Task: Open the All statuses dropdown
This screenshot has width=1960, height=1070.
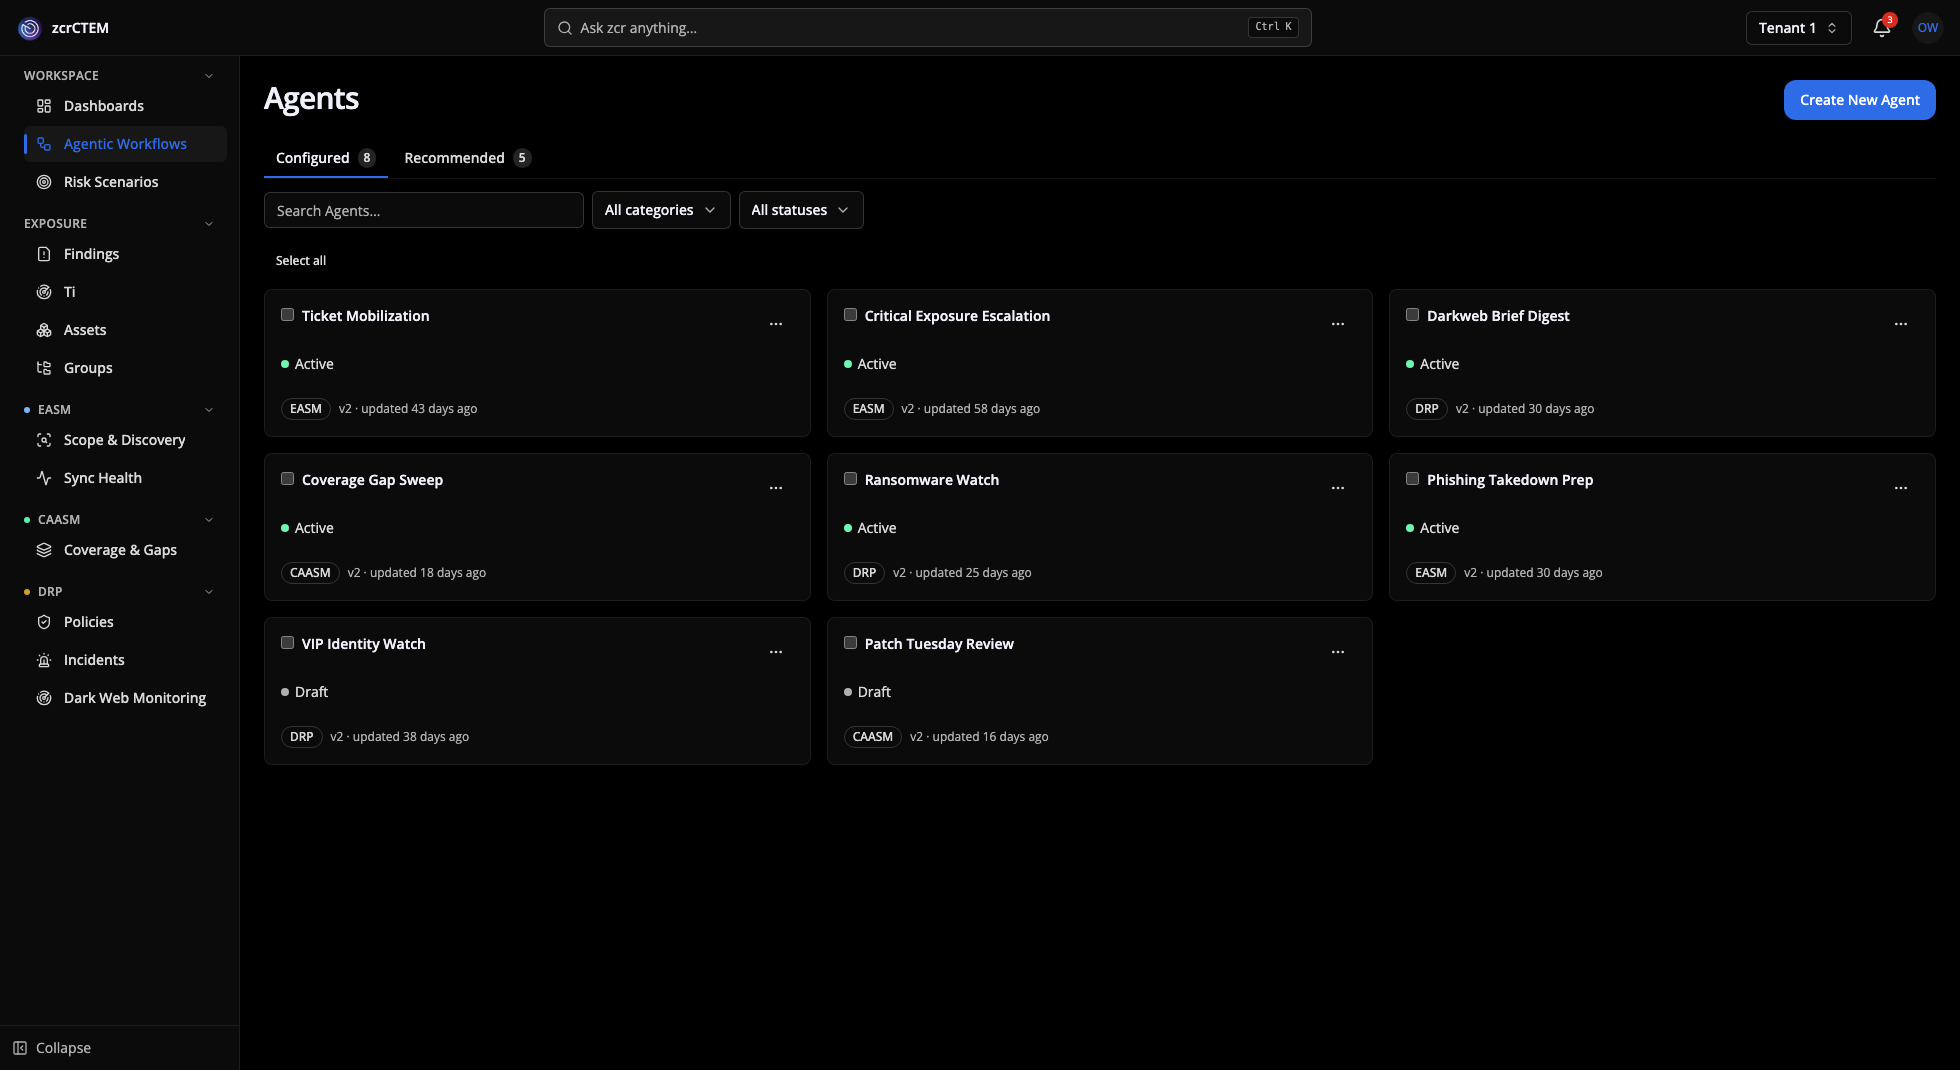Action: (801, 210)
